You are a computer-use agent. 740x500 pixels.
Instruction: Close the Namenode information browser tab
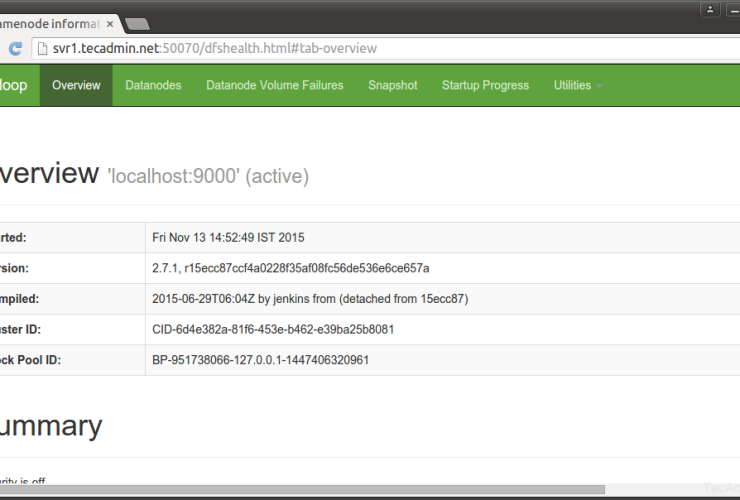coord(109,22)
